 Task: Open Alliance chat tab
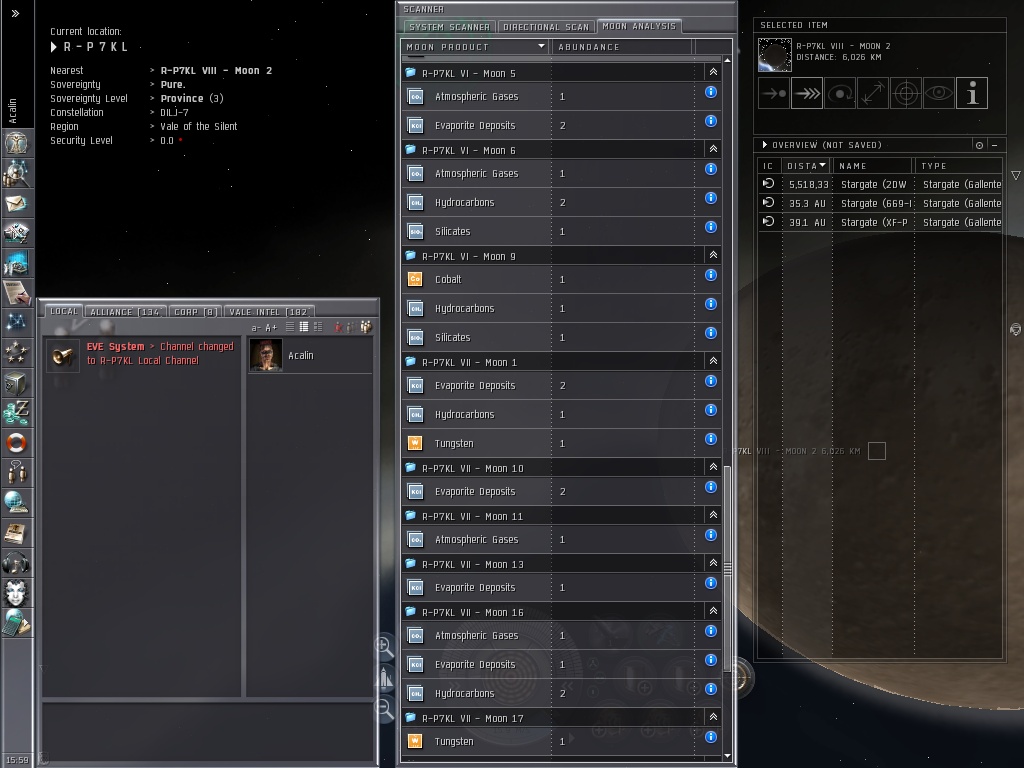[125, 312]
